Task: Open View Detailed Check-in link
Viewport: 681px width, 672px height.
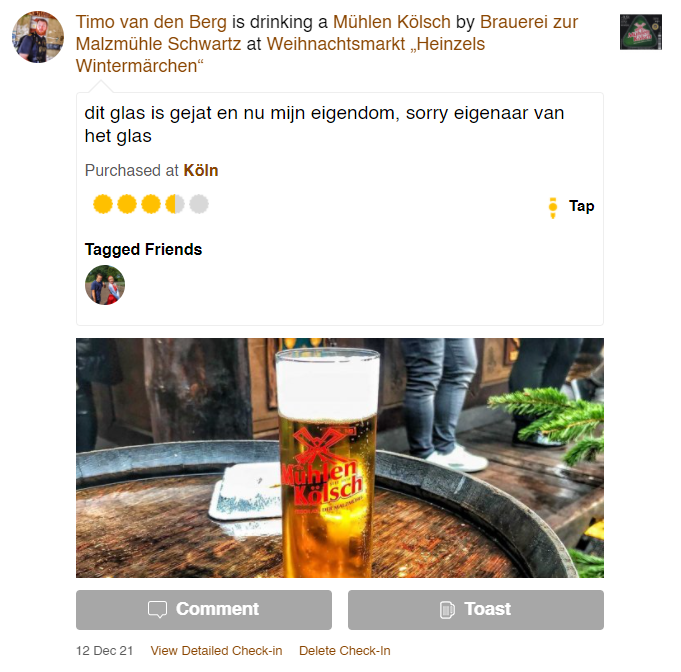Action: coord(216,651)
